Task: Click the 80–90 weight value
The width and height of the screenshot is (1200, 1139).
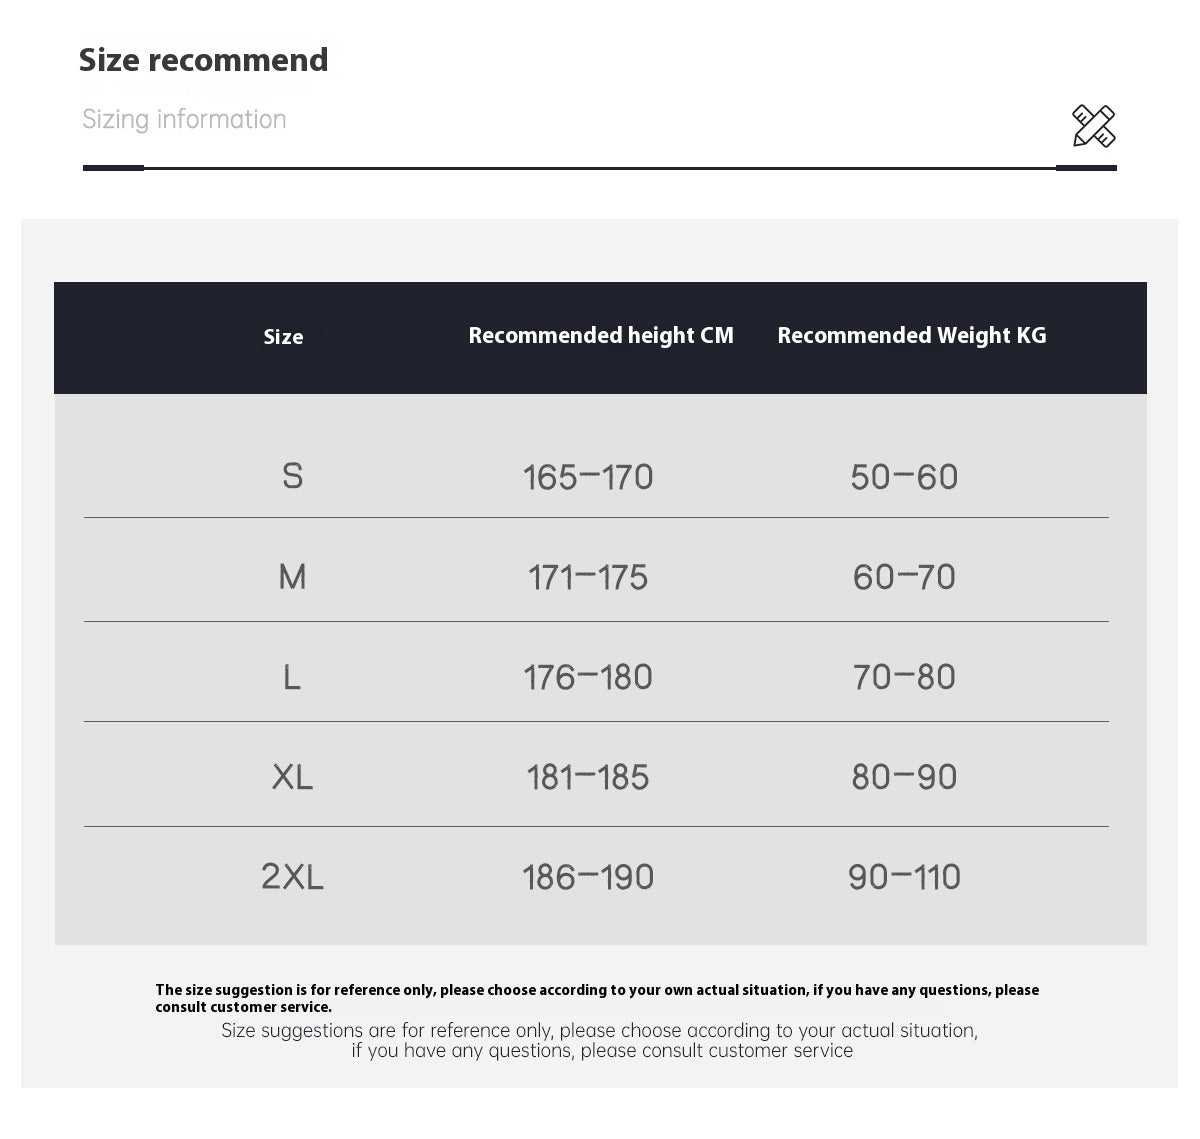Action: coord(904,777)
